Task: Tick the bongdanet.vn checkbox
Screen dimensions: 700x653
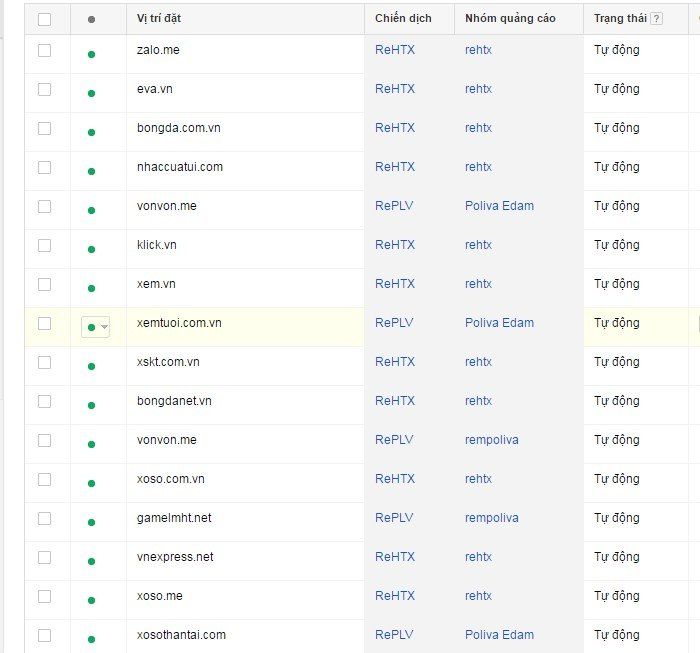Action: (44, 401)
